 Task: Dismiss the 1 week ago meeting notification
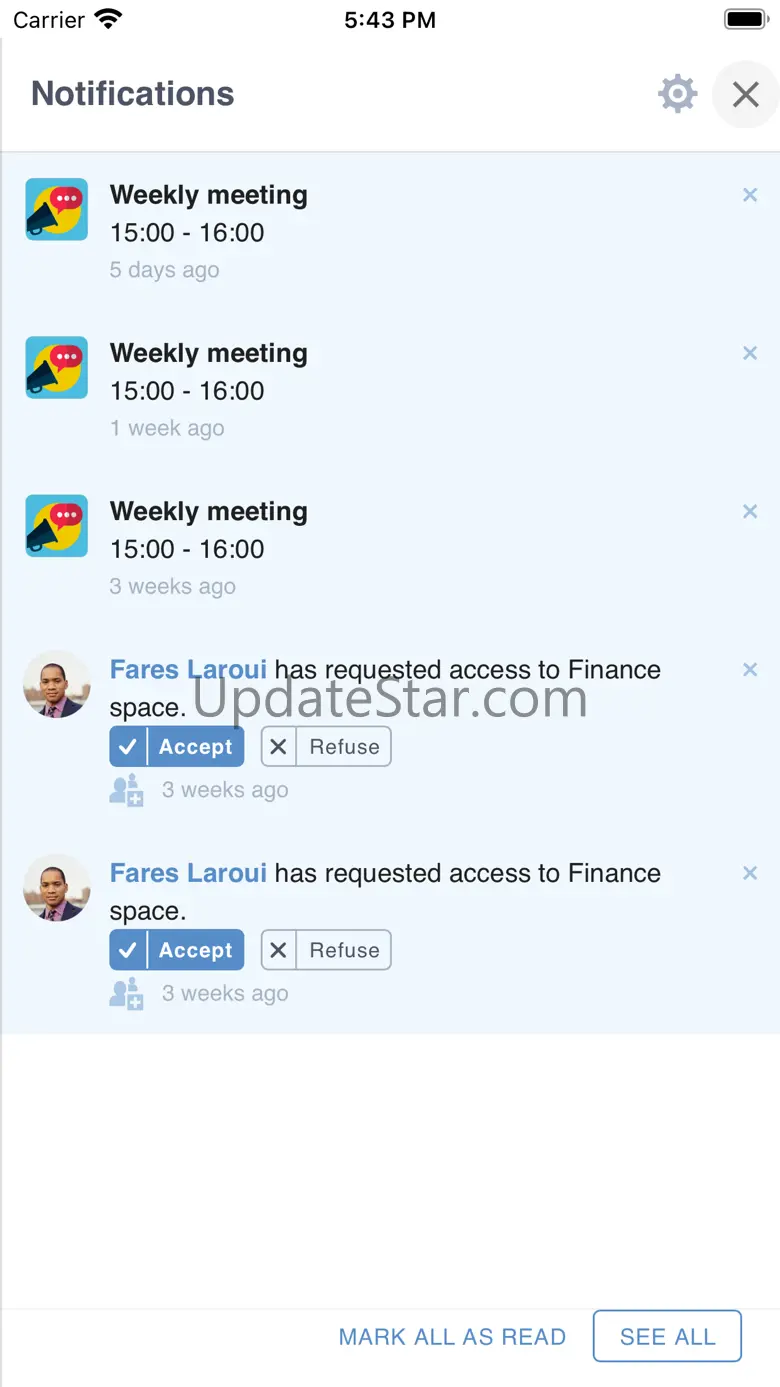tap(750, 353)
